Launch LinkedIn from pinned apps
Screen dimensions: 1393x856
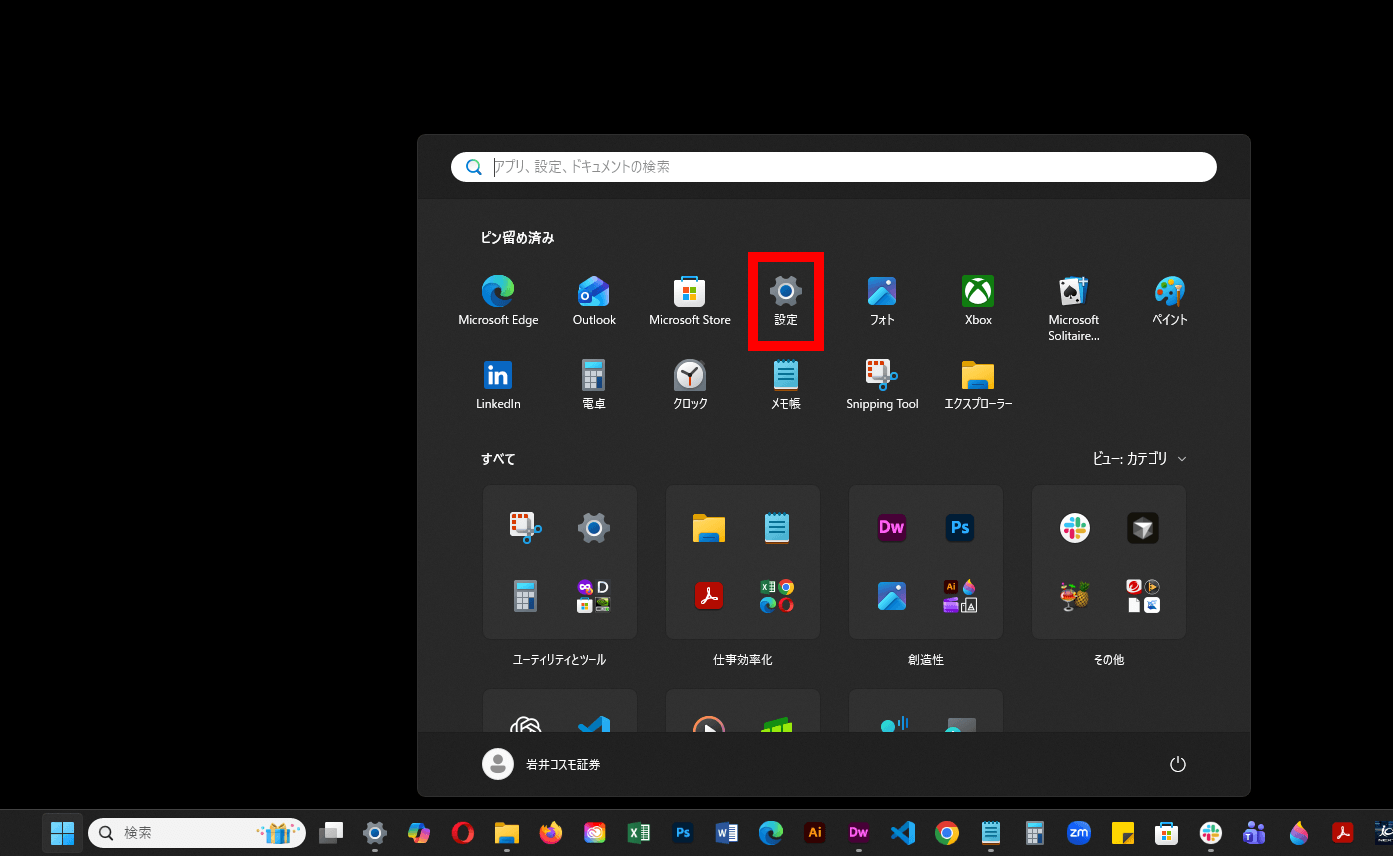pyautogui.click(x=498, y=385)
